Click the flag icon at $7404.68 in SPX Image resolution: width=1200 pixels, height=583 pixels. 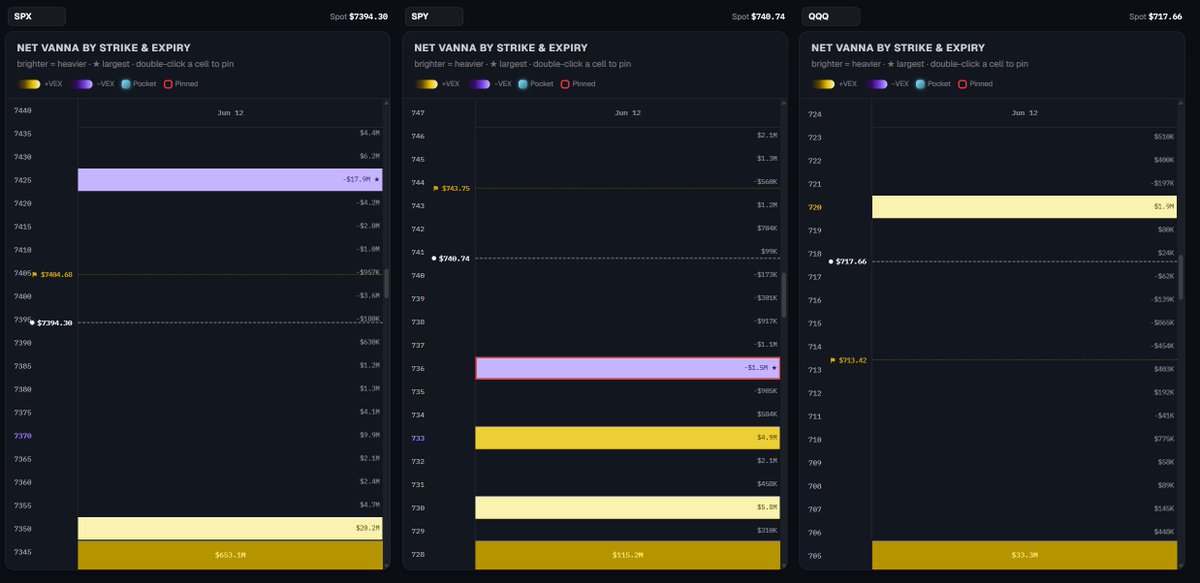34,274
